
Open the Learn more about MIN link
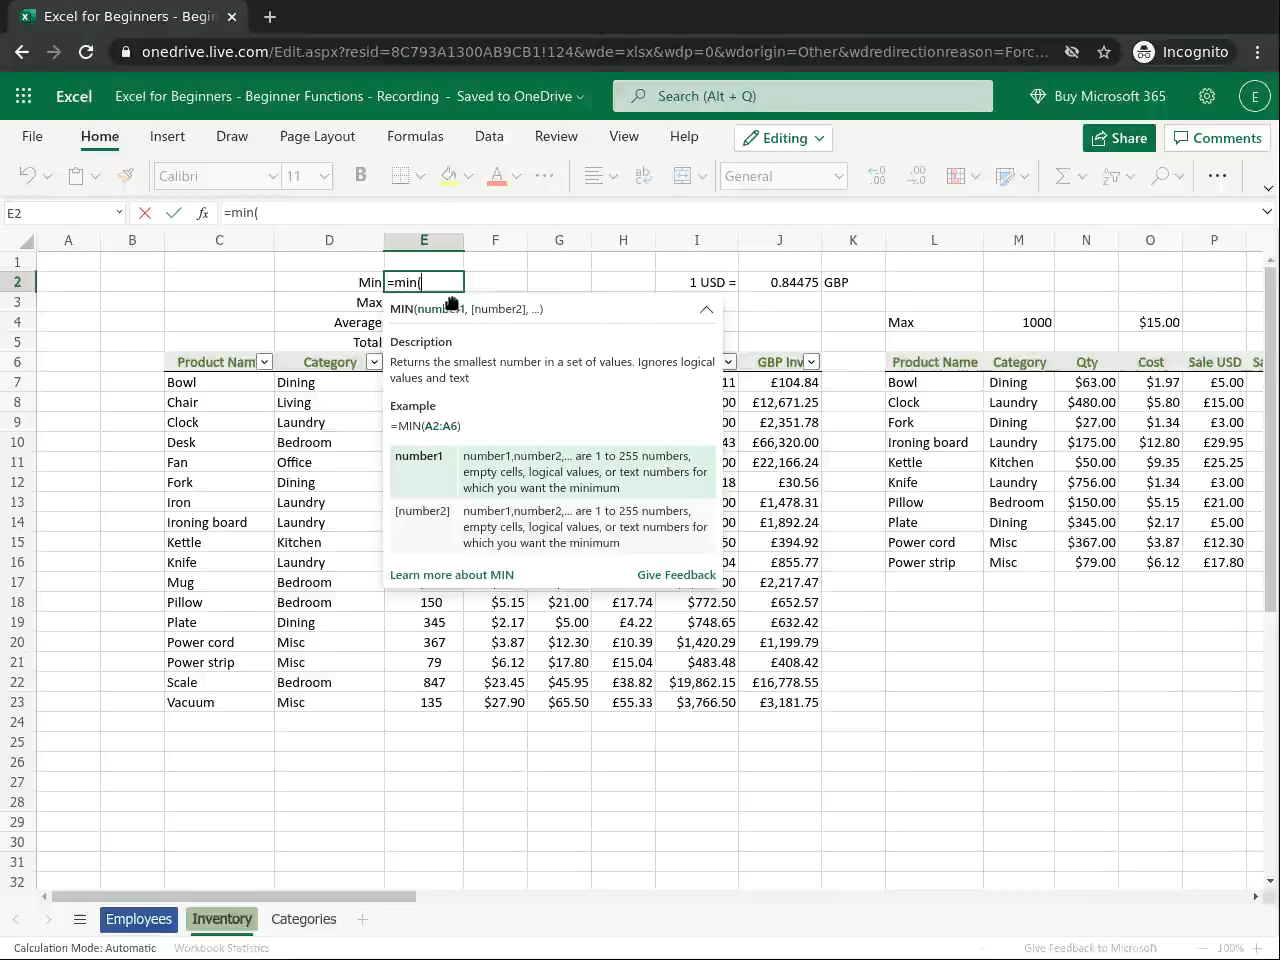[452, 575]
